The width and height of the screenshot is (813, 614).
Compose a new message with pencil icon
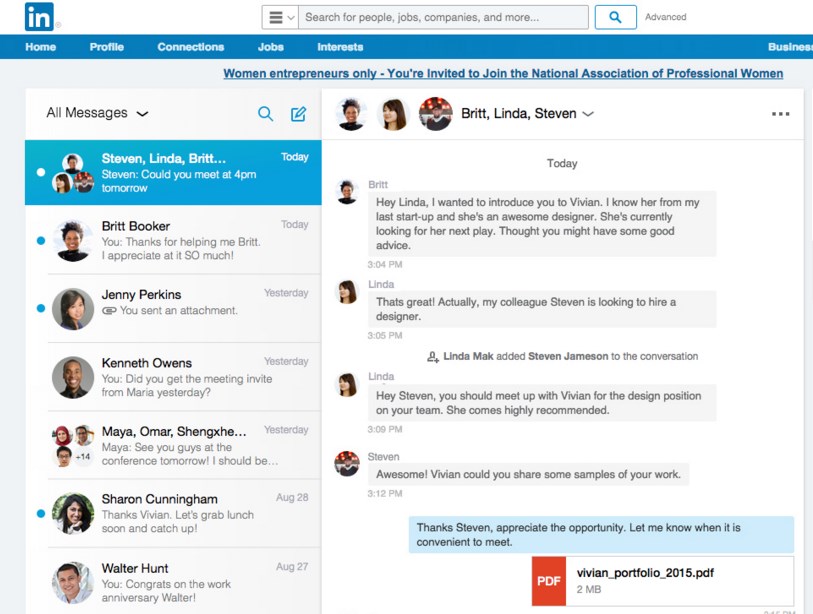click(x=299, y=114)
